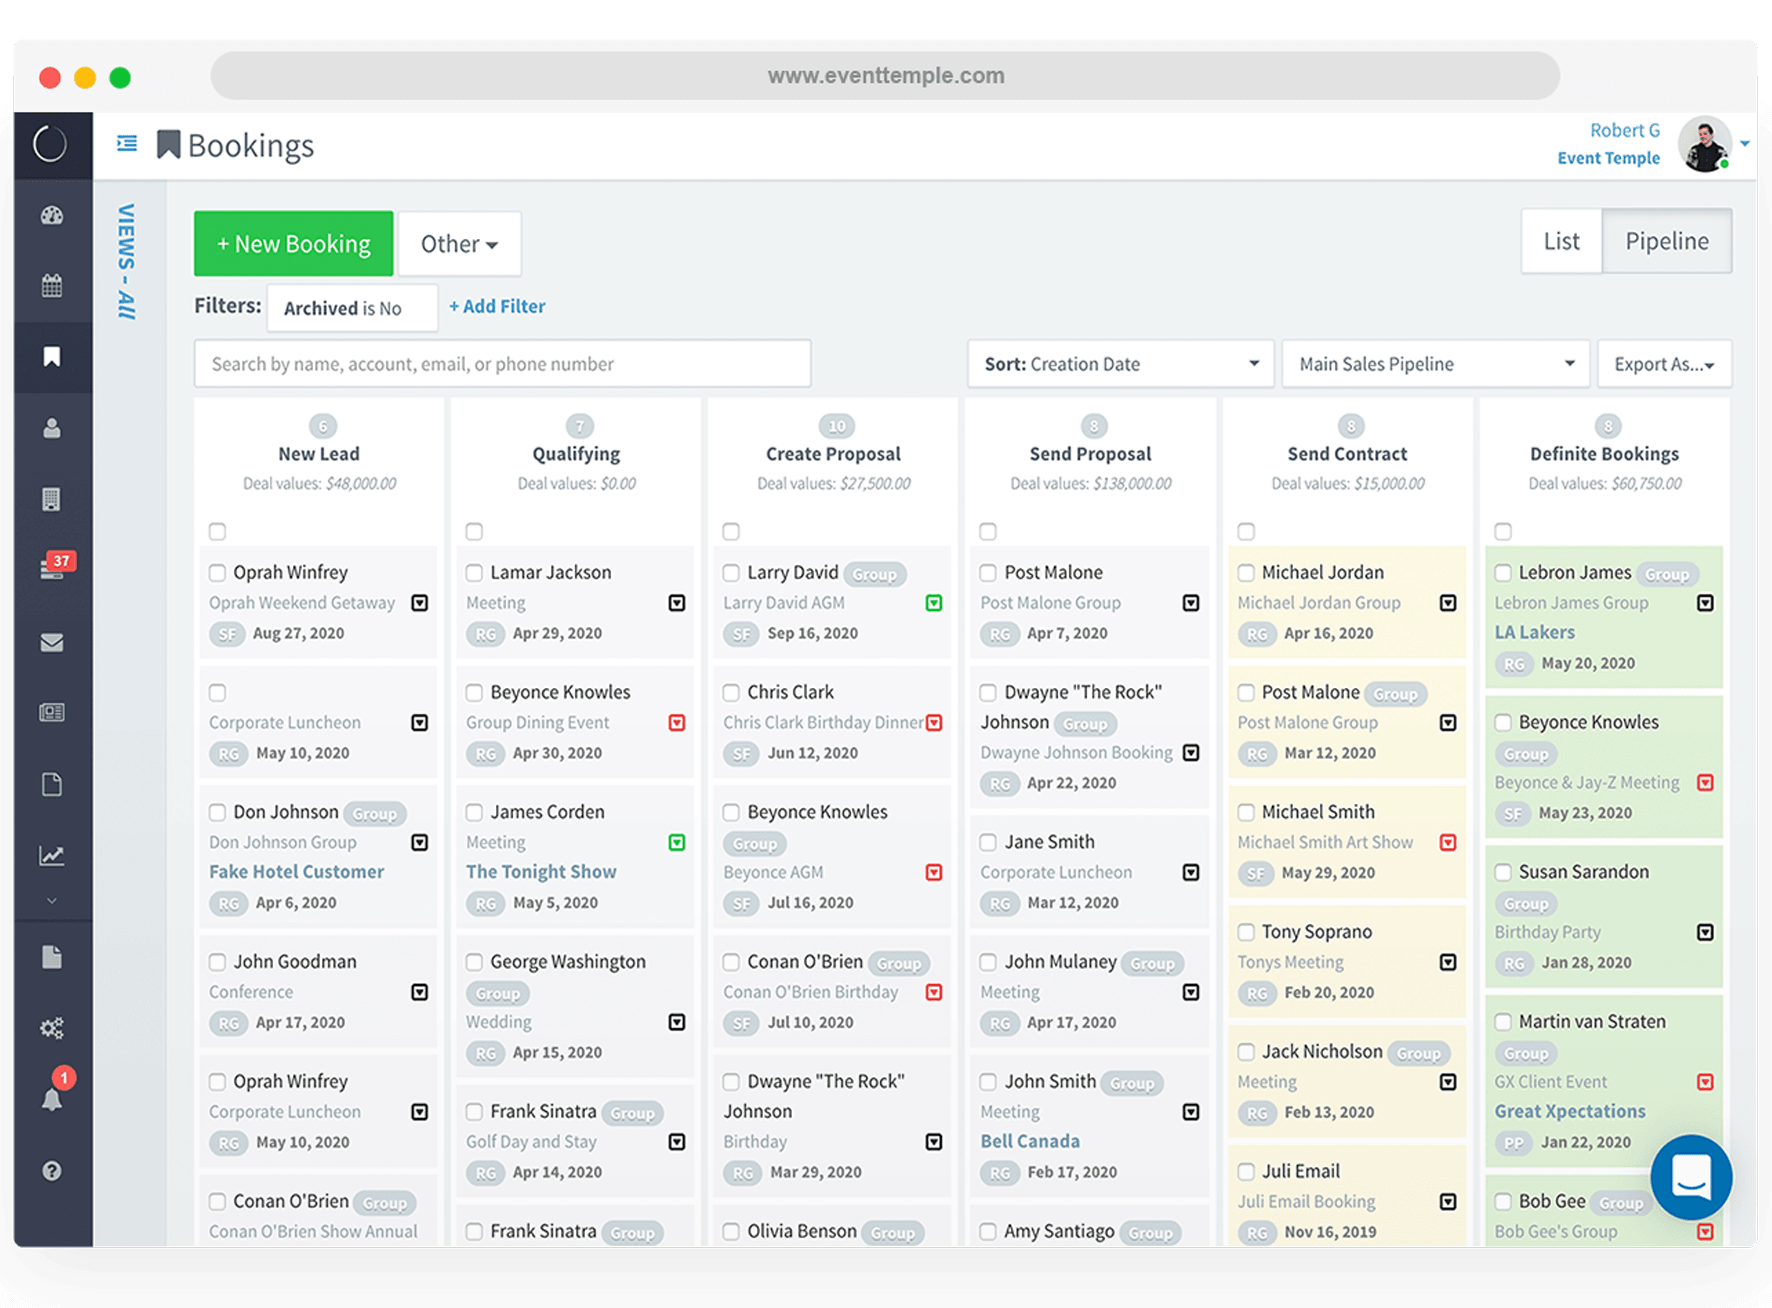1772x1308 pixels.
Task: Open the dashboard gauge icon in sidebar
Action: click(x=52, y=215)
